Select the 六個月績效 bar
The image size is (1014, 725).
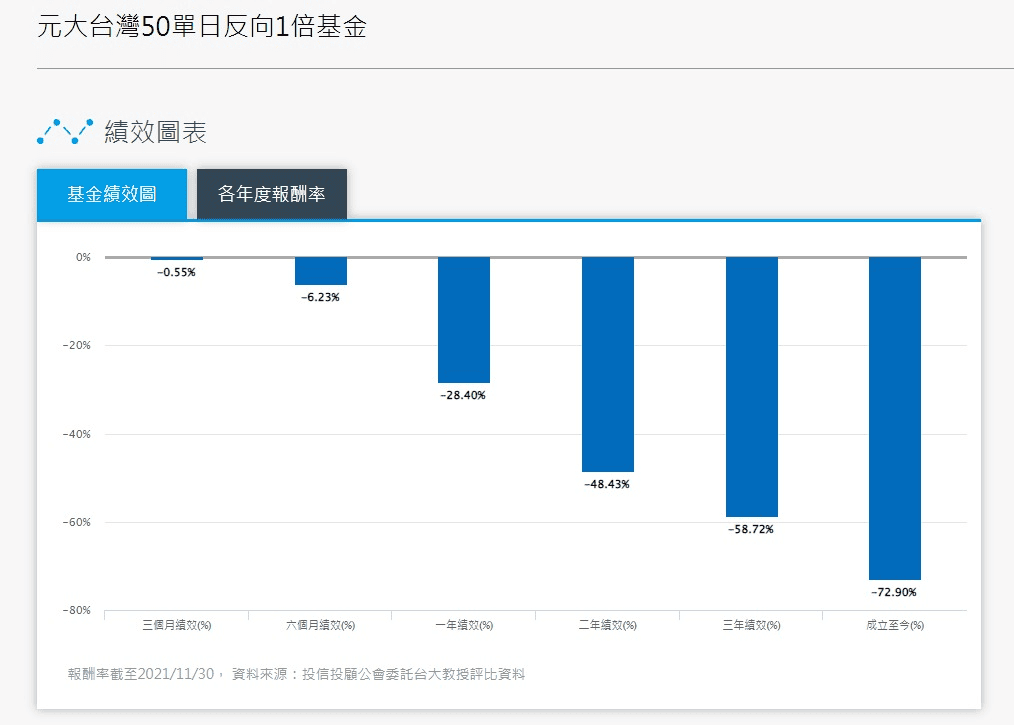tap(321, 271)
